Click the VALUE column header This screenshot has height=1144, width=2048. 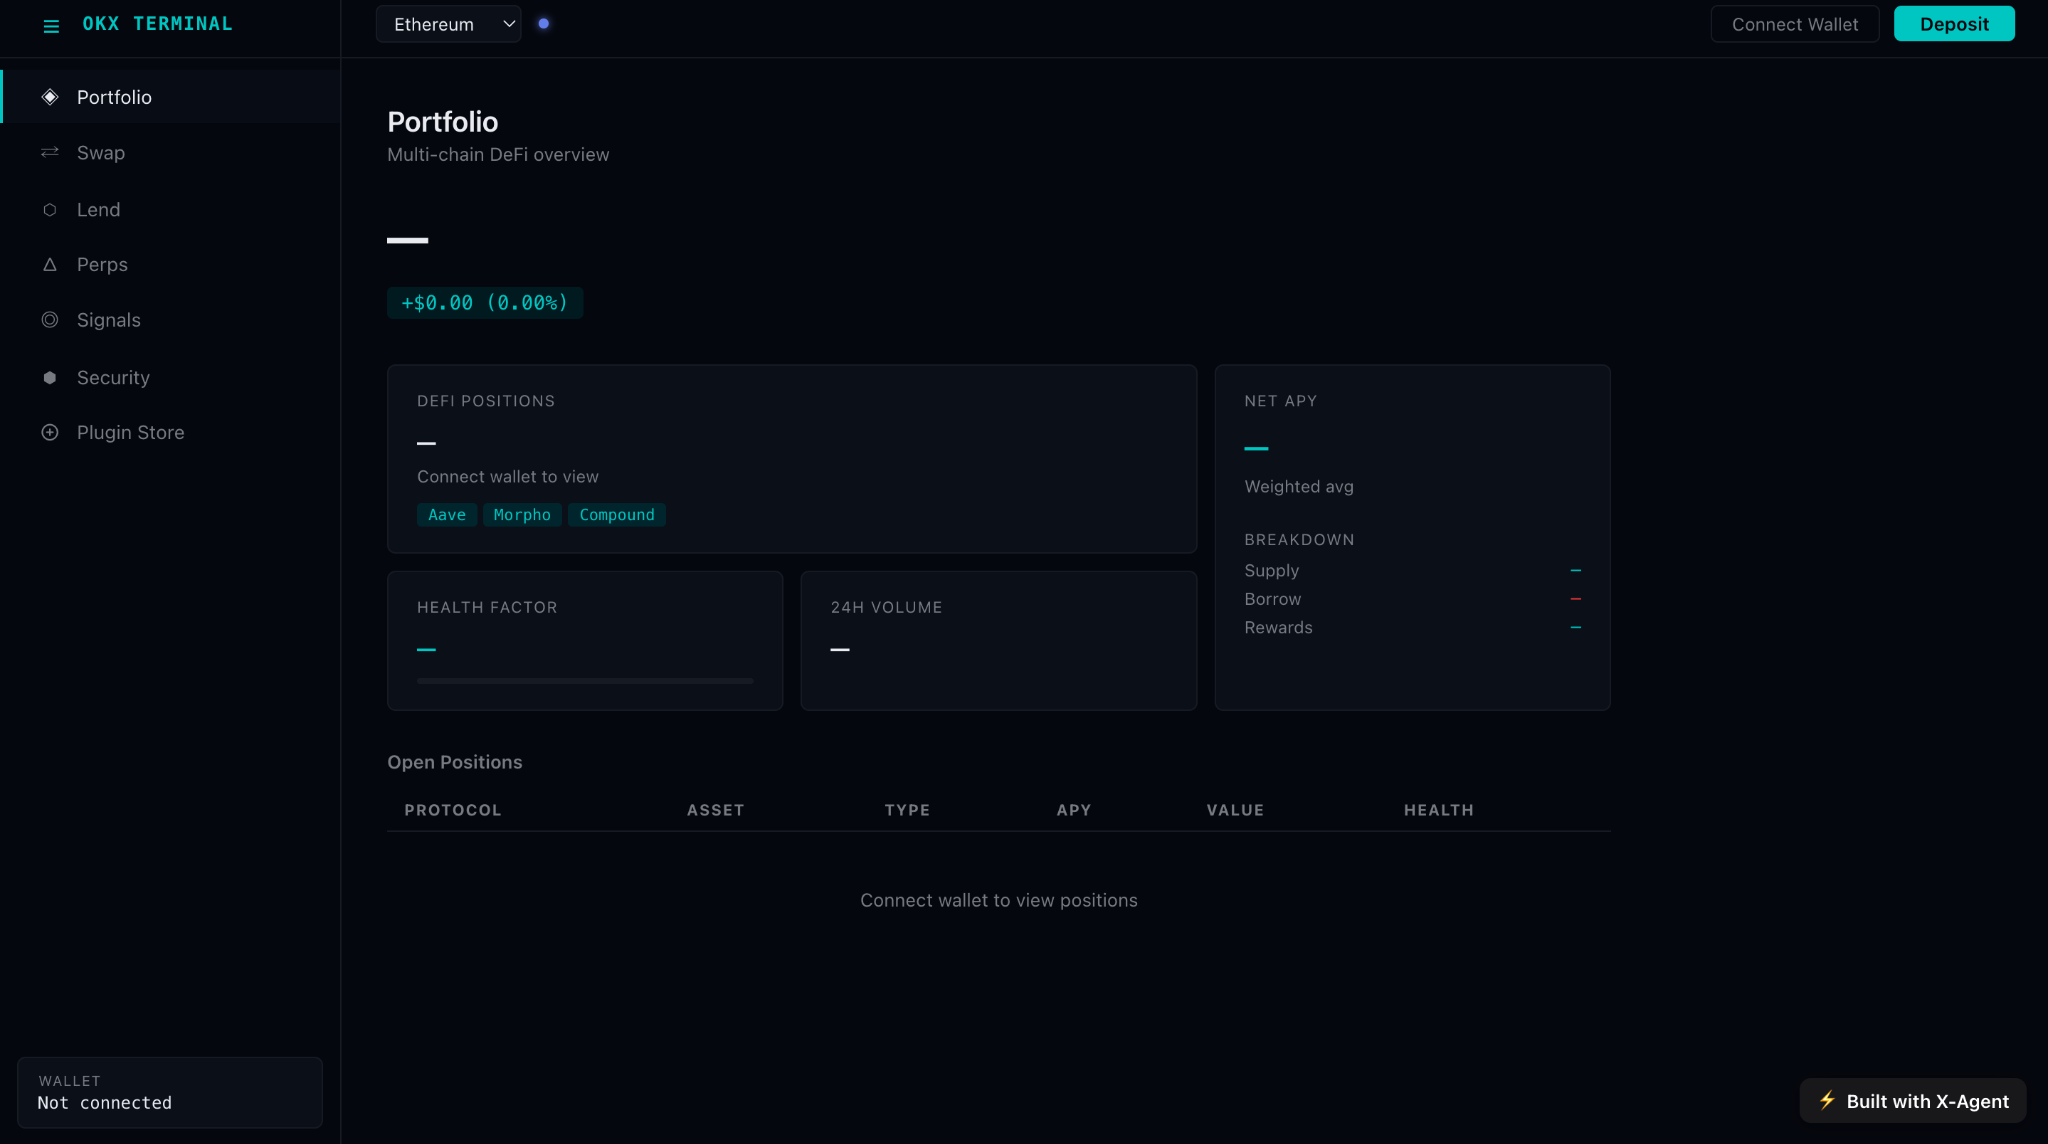point(1235,810)
